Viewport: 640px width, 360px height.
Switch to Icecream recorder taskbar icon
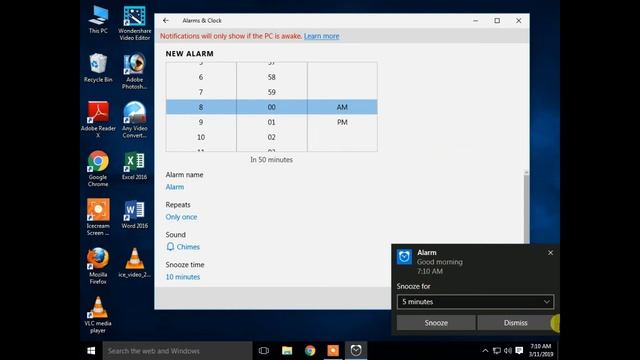point(333,351)
